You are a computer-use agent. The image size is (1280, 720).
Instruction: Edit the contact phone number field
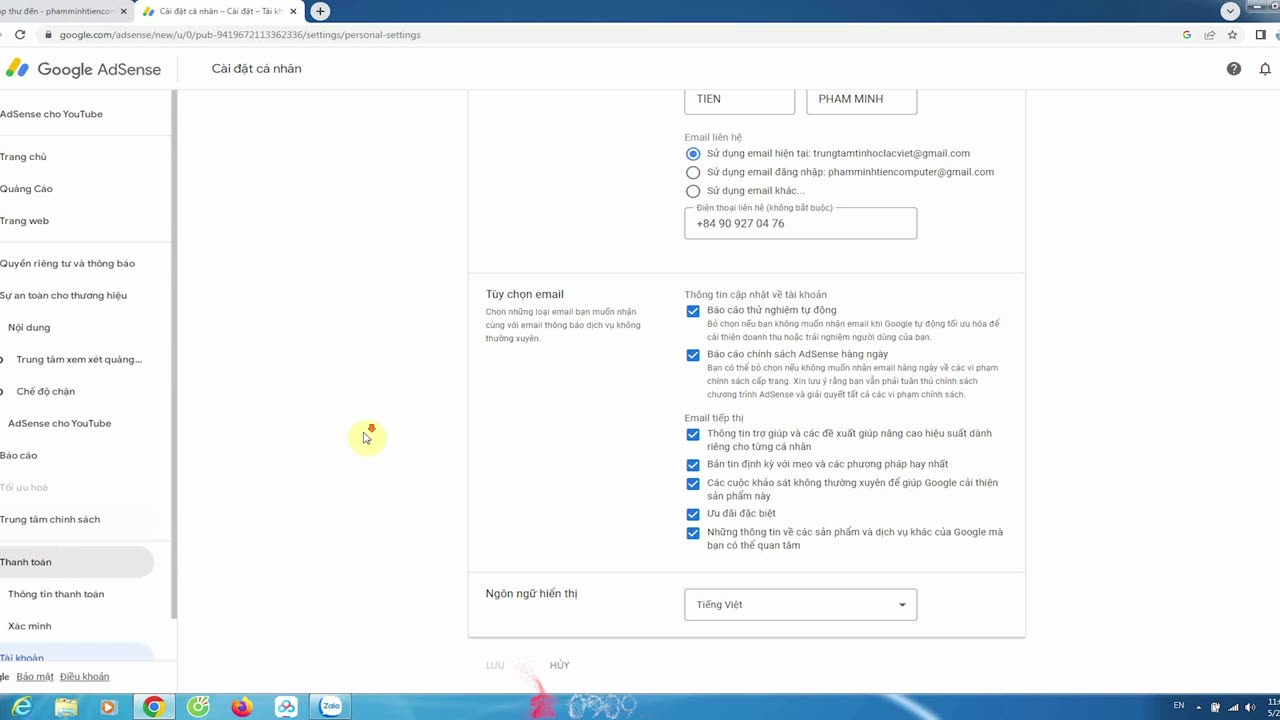coord(800,223)
